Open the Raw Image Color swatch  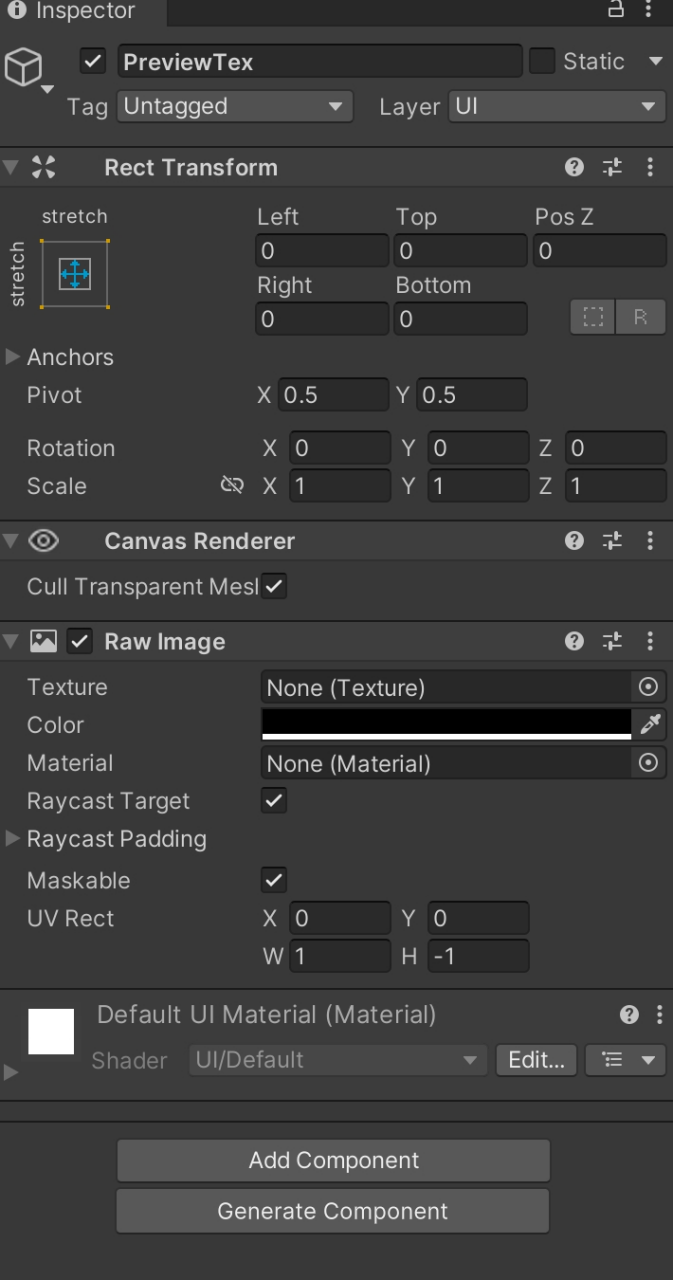[x=446, y=725]
